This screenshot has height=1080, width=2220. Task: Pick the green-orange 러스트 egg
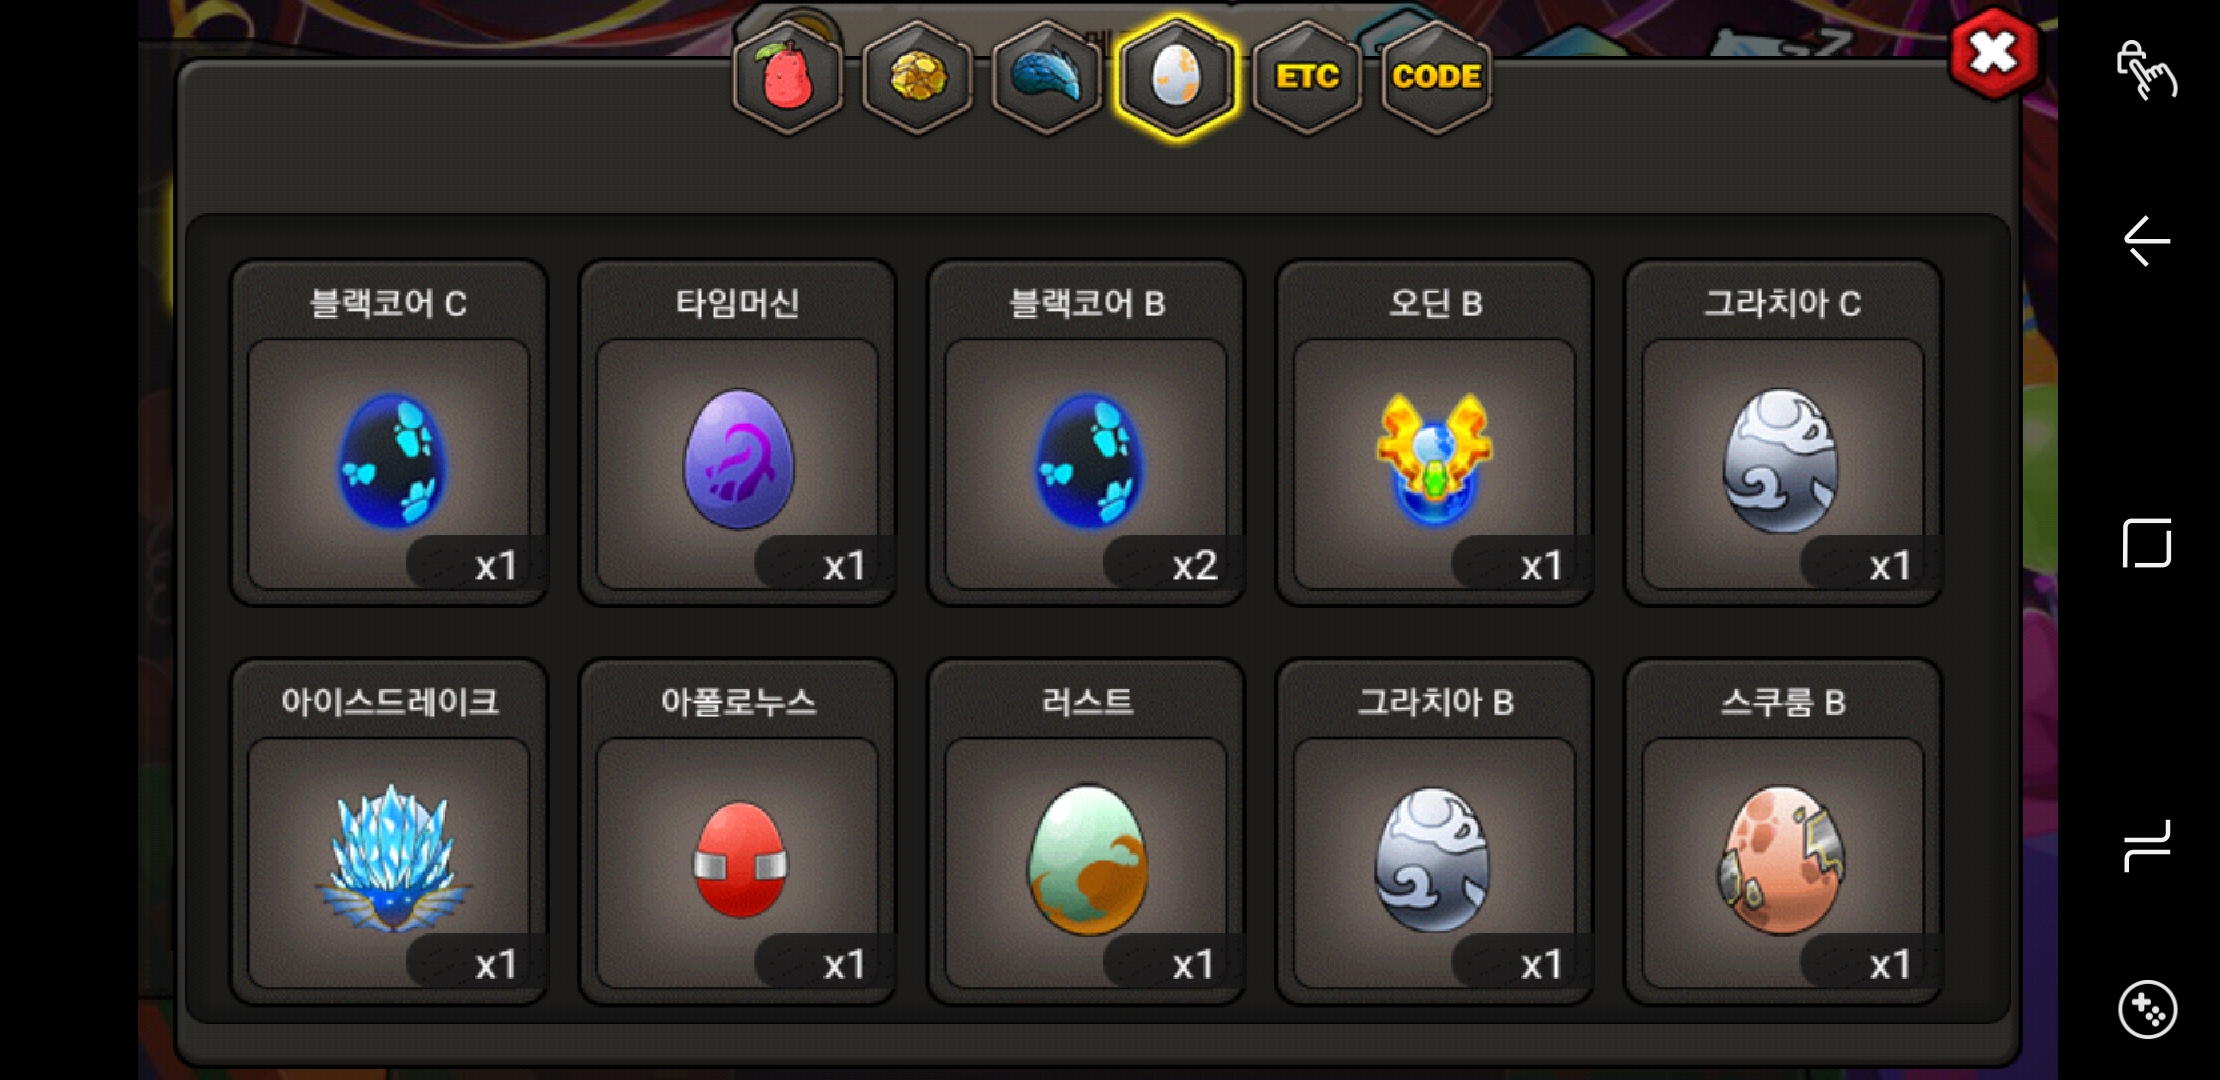[x=1087, y=831]
